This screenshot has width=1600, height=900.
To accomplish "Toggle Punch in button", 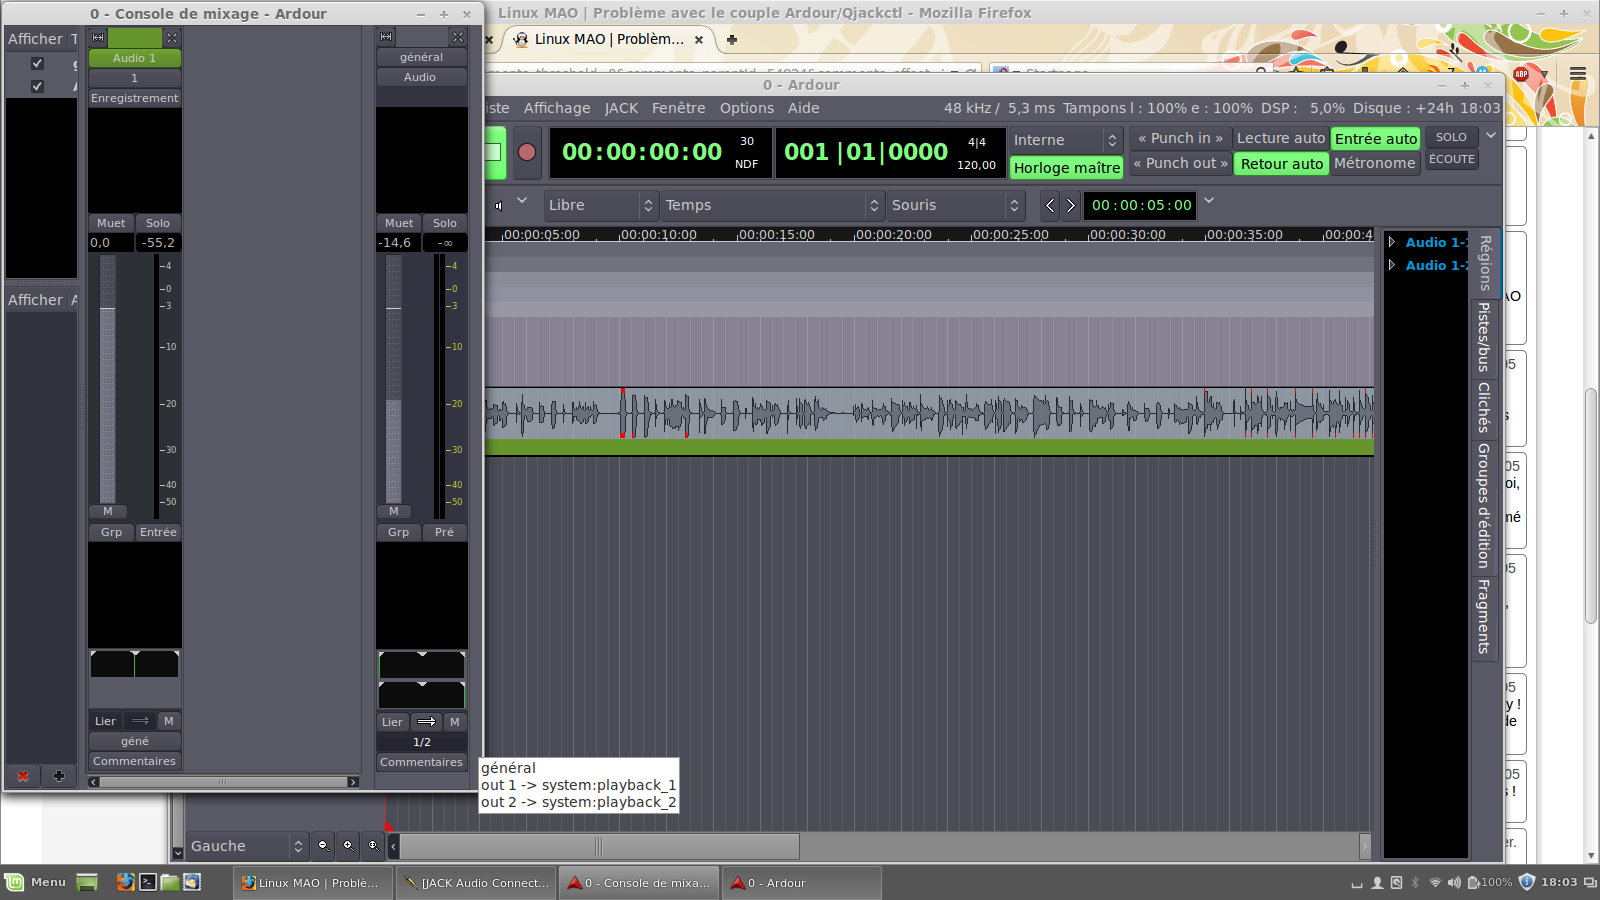I will point(1181,138).
